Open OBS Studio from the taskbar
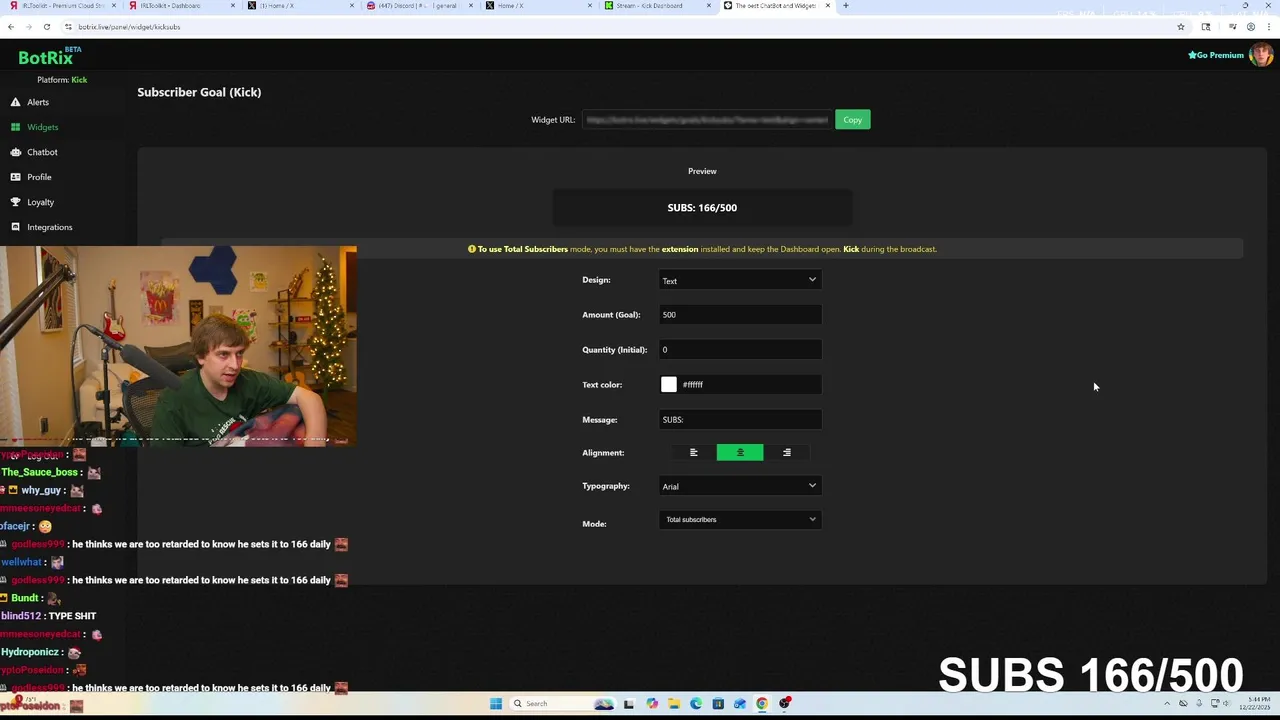The height and width of the screenshot is (720, 1280). tap(785, 704)
